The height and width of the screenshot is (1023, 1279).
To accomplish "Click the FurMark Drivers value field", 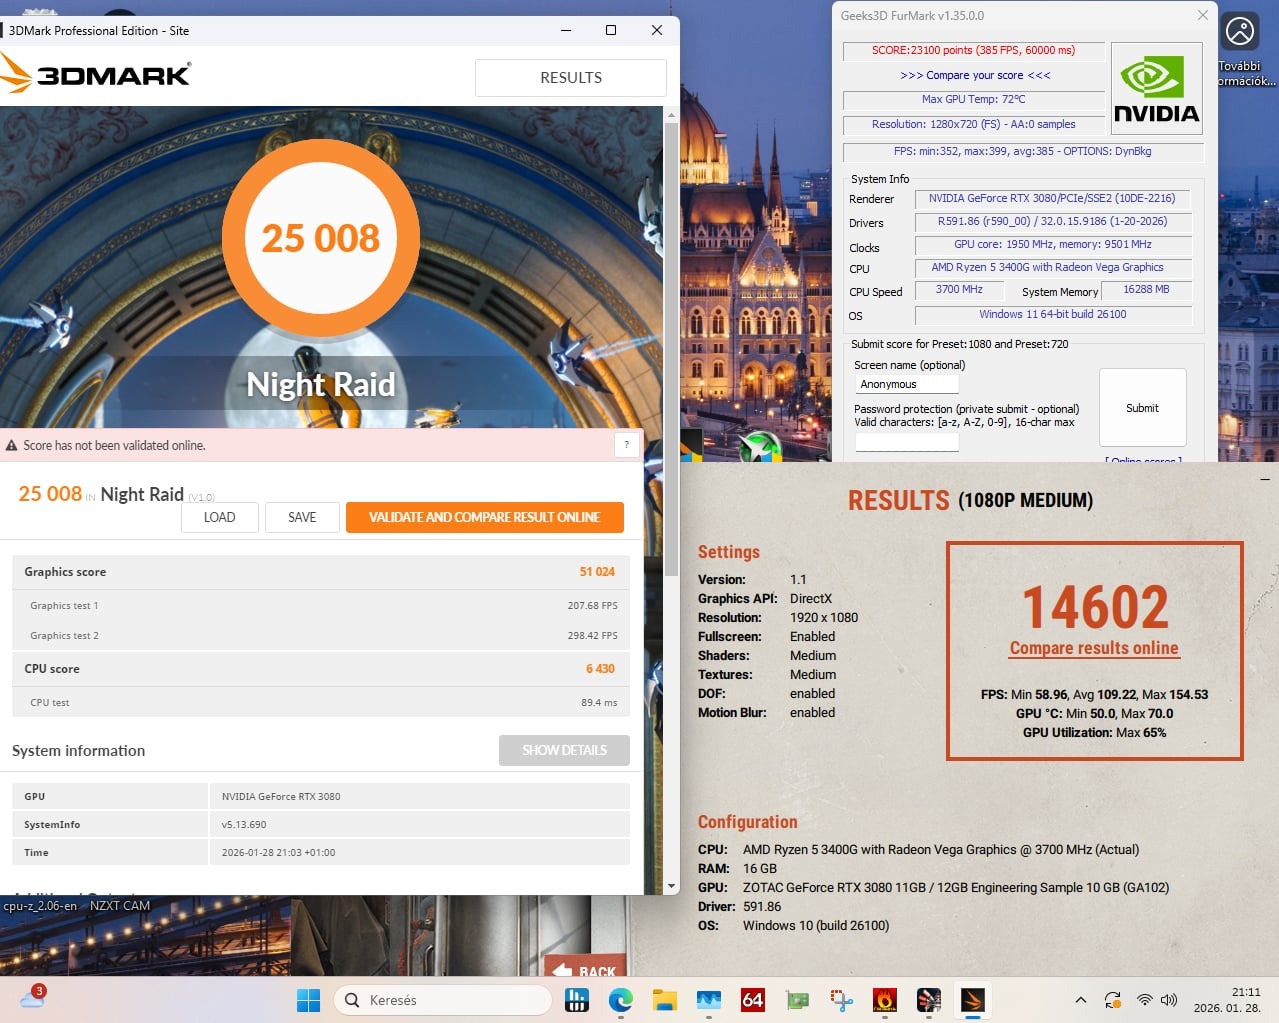I will (x=1052, y=222).
